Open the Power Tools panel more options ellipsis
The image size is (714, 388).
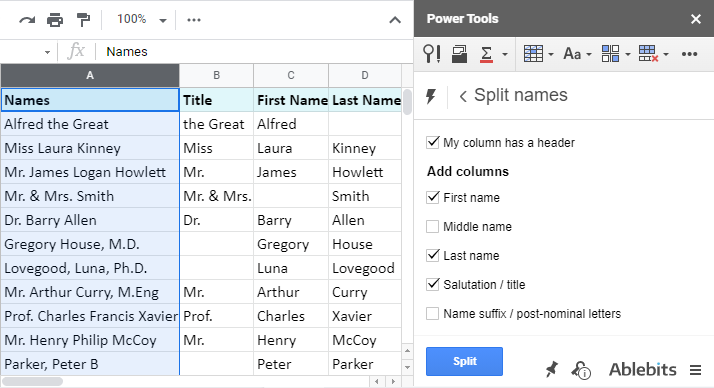click(689, 54)
